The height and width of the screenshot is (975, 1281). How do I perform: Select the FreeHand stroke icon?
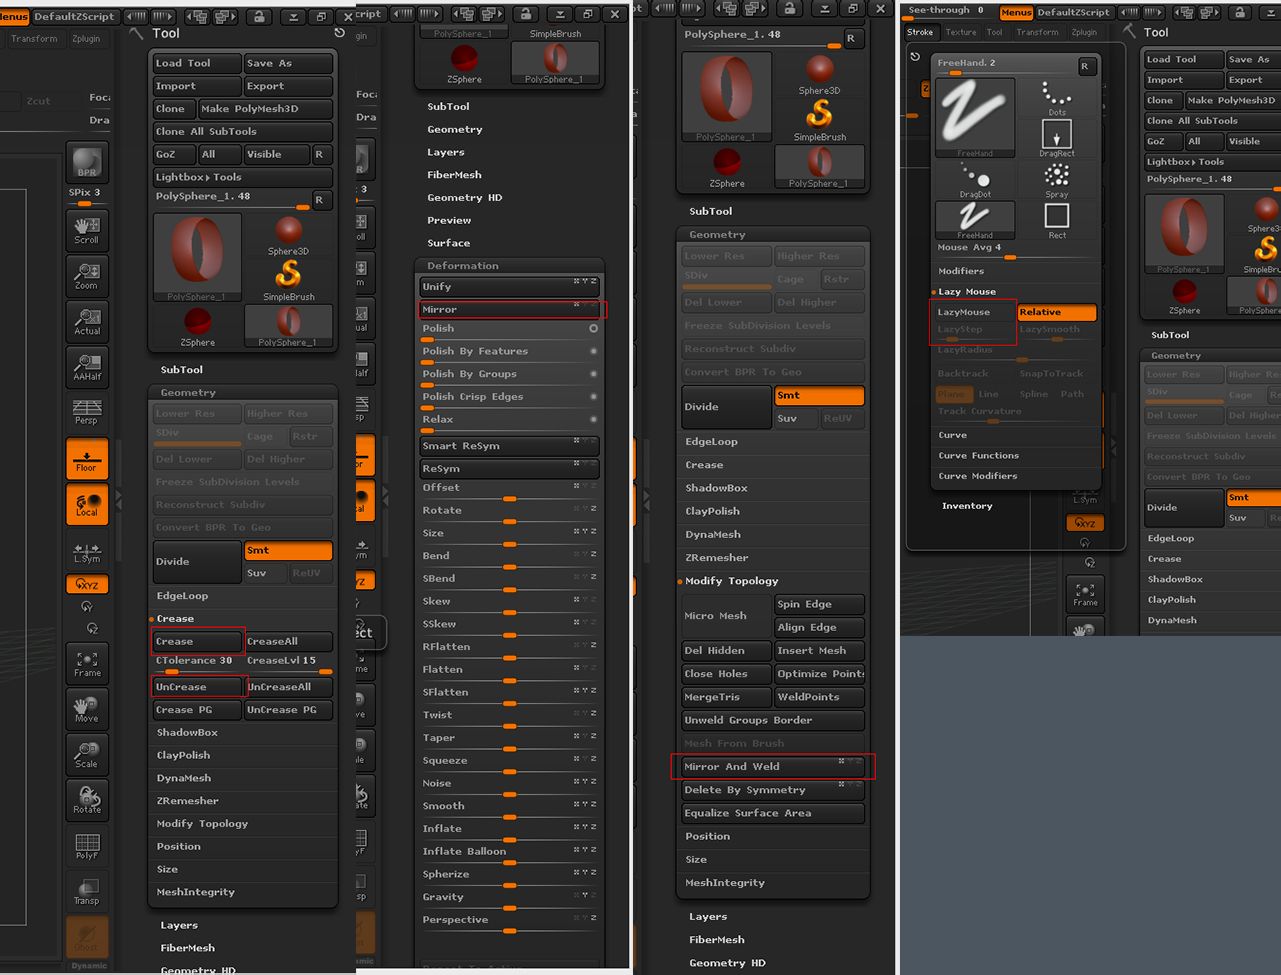point(974,113)
